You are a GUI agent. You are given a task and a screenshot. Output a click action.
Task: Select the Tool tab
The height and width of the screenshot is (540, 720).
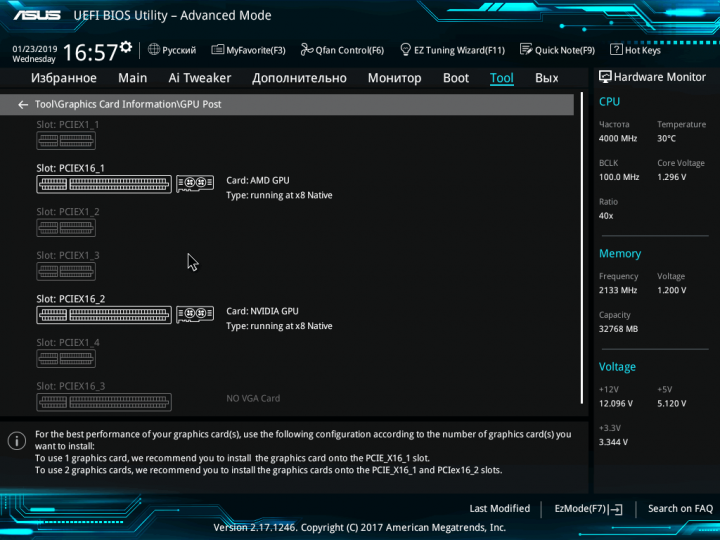point(501,78)
